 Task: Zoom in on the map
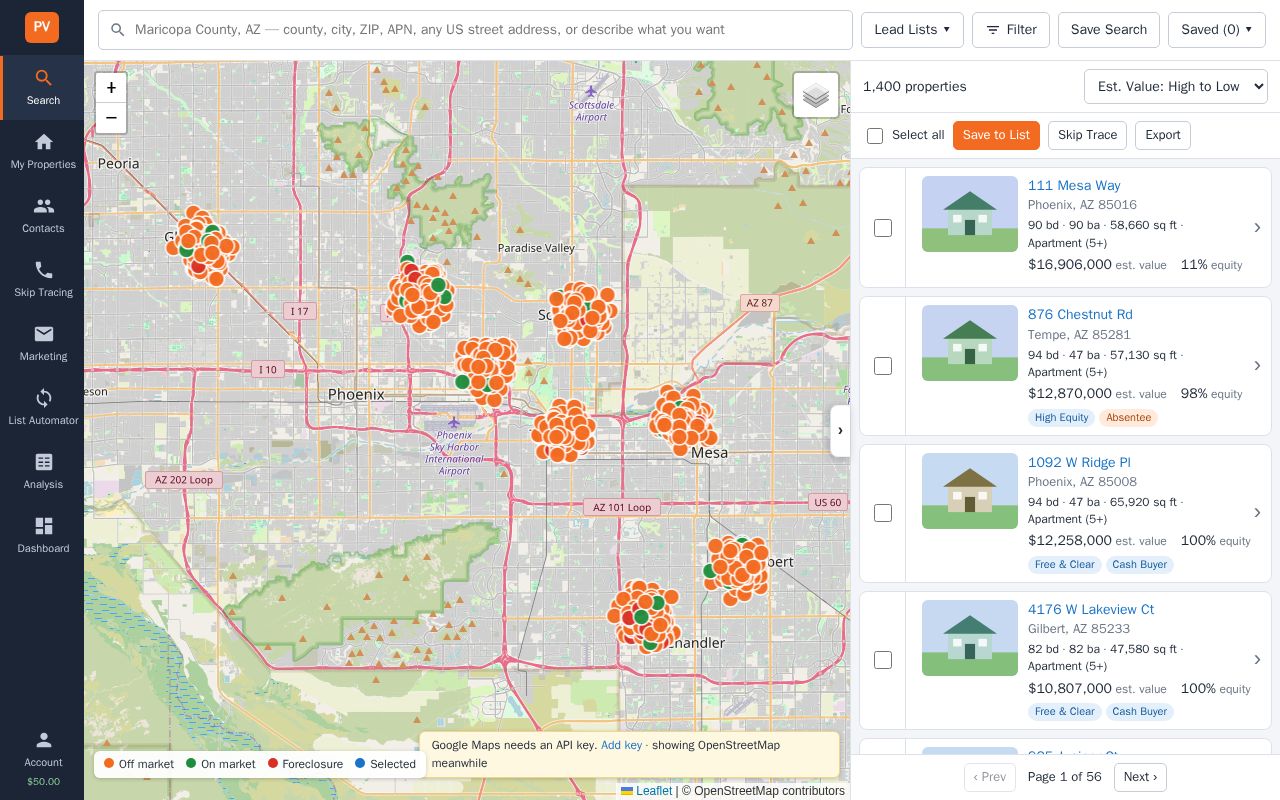click(x=111, y=88)
